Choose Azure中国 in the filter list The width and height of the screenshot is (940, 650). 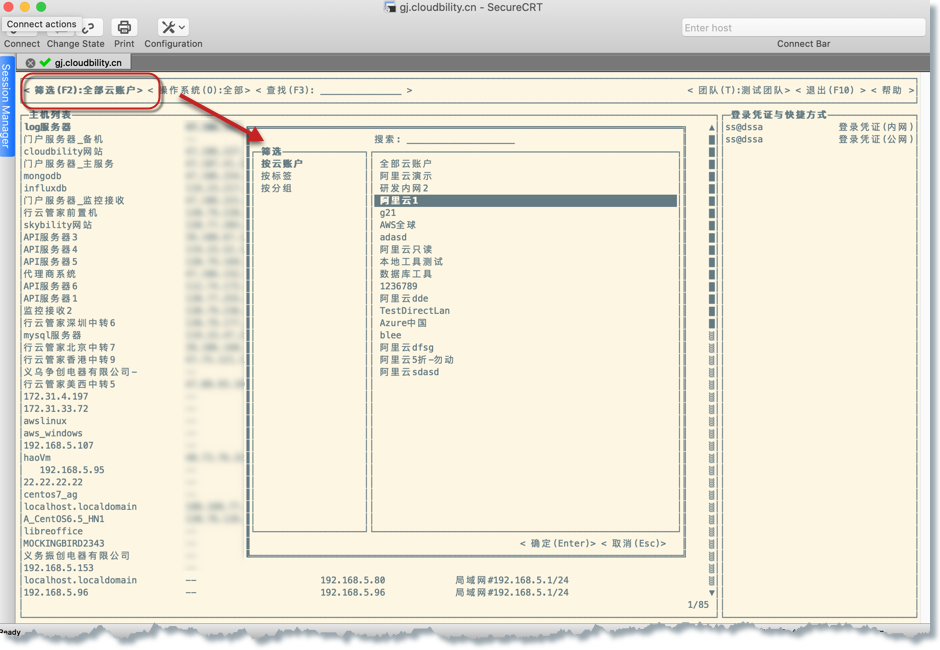tap(403, 323)
